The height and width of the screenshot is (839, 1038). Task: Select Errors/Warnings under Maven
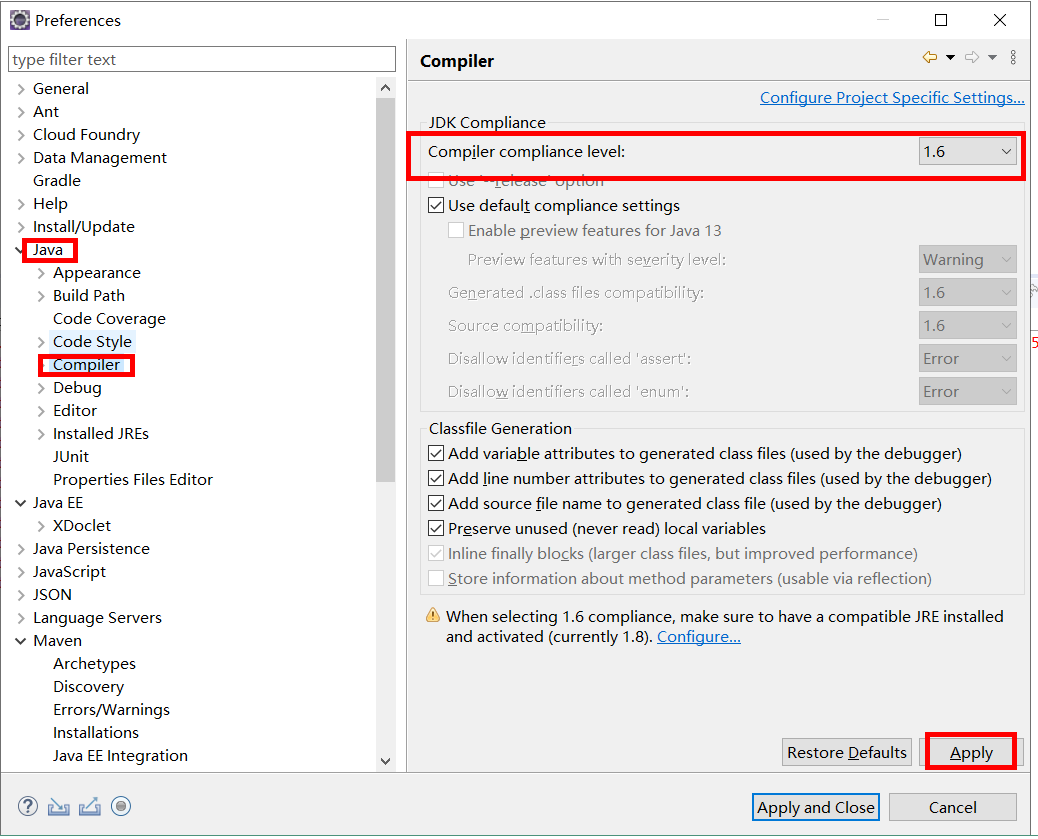[111, 710]
